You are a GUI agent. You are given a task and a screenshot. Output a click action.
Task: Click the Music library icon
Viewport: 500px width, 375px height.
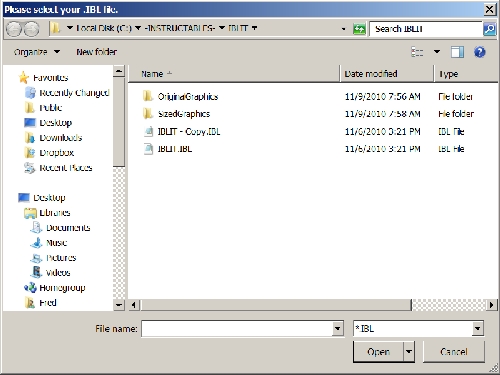click(36, 243)
